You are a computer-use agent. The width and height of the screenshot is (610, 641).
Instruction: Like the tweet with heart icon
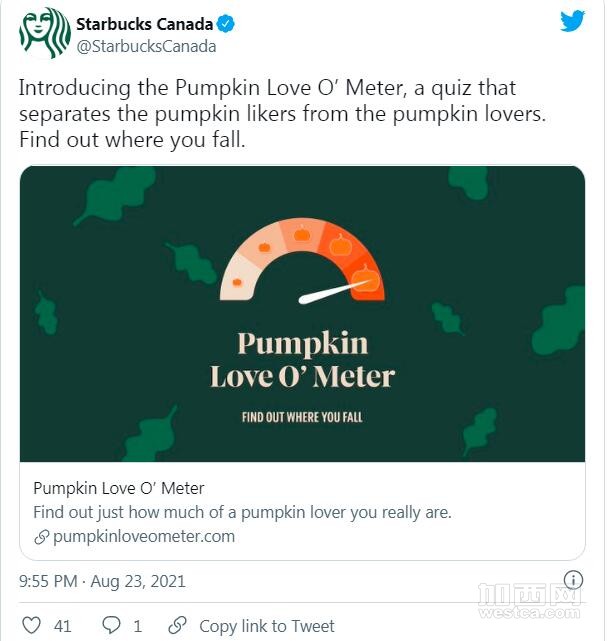[31, 625]
